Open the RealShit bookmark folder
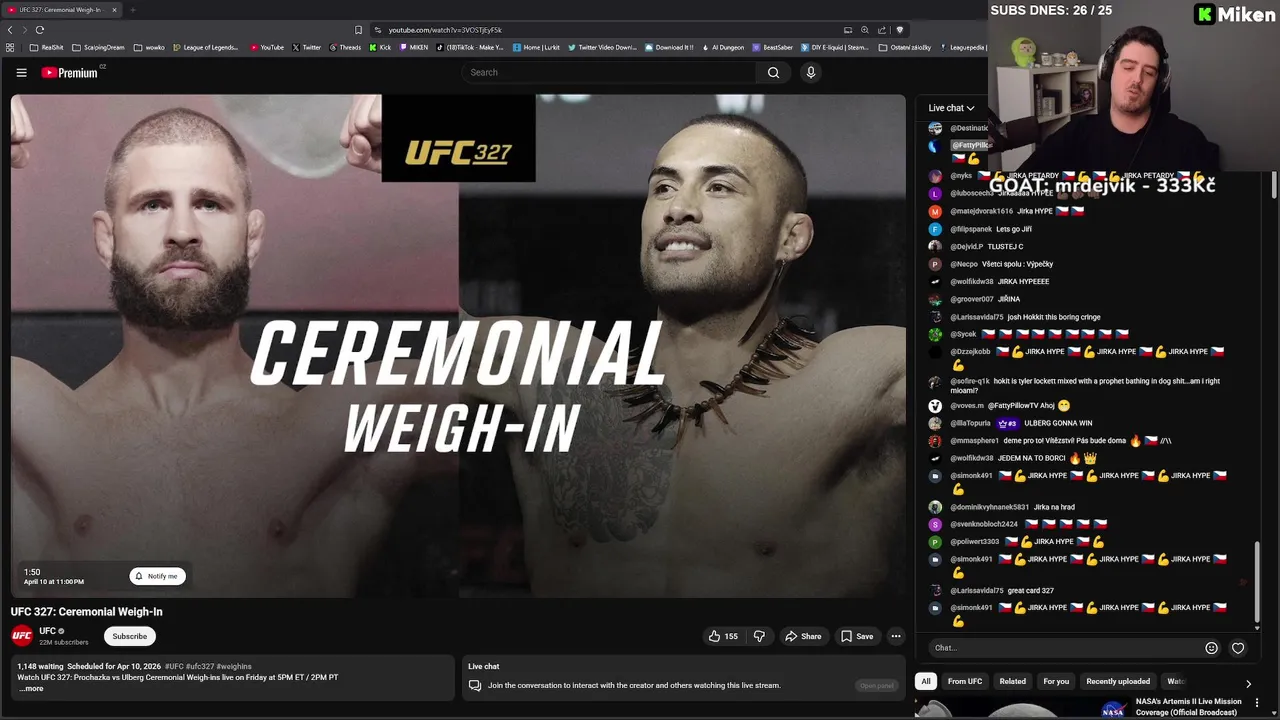This screenshot has width=1280, height=720. tap(47, 47)
